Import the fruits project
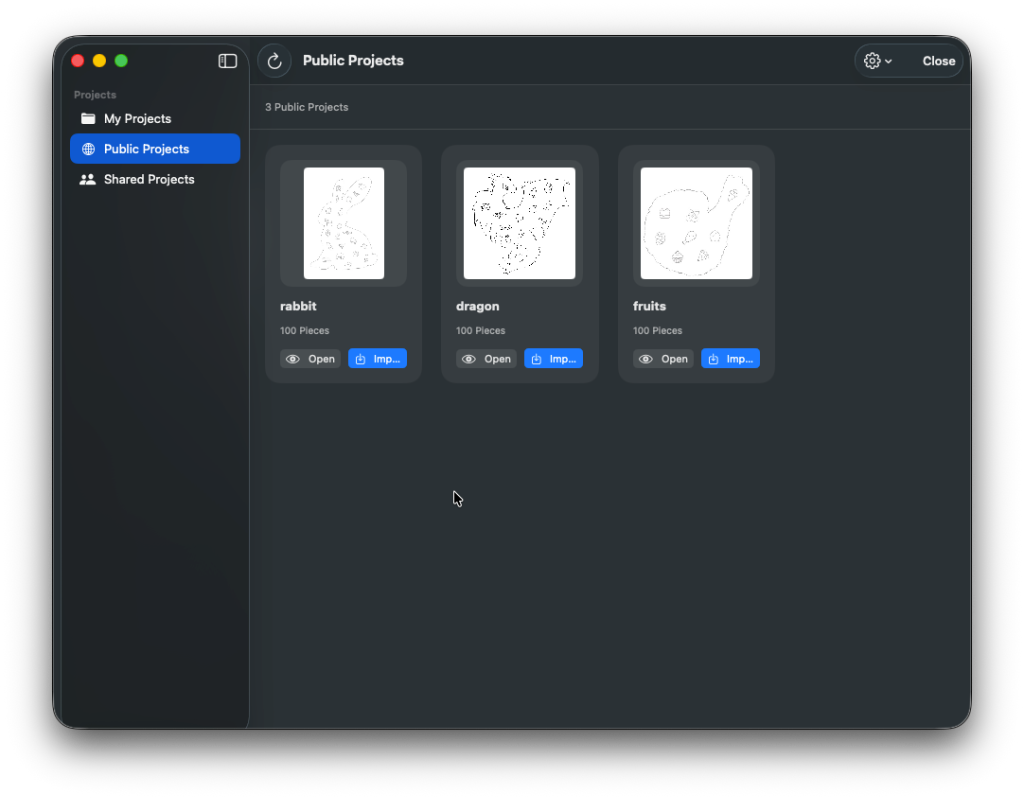 (730, 359)
